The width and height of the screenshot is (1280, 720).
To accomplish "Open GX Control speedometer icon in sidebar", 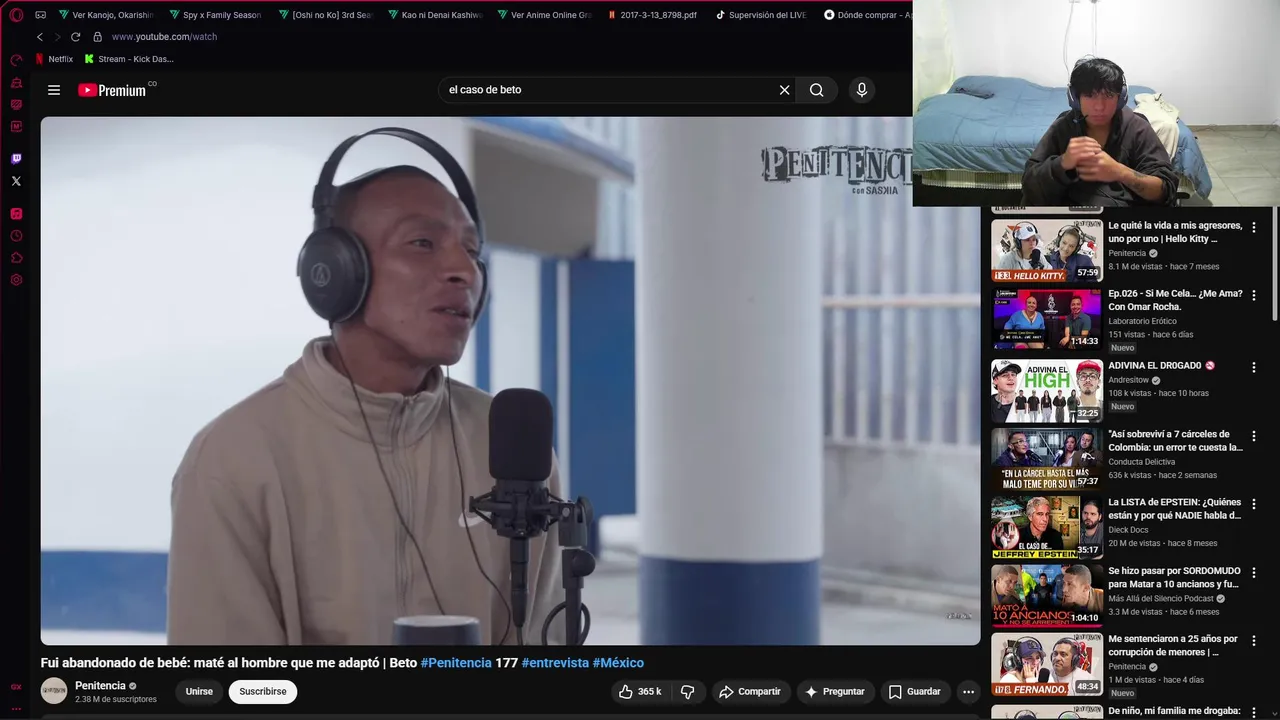I will (x=16, y=60).
